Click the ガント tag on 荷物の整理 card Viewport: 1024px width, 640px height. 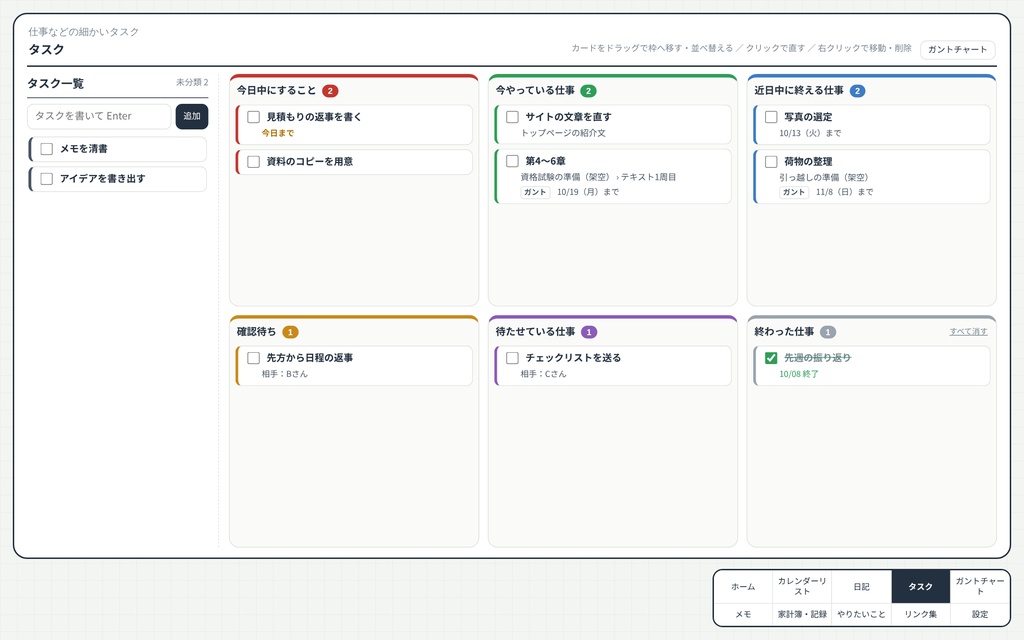[x=793, y=192]
